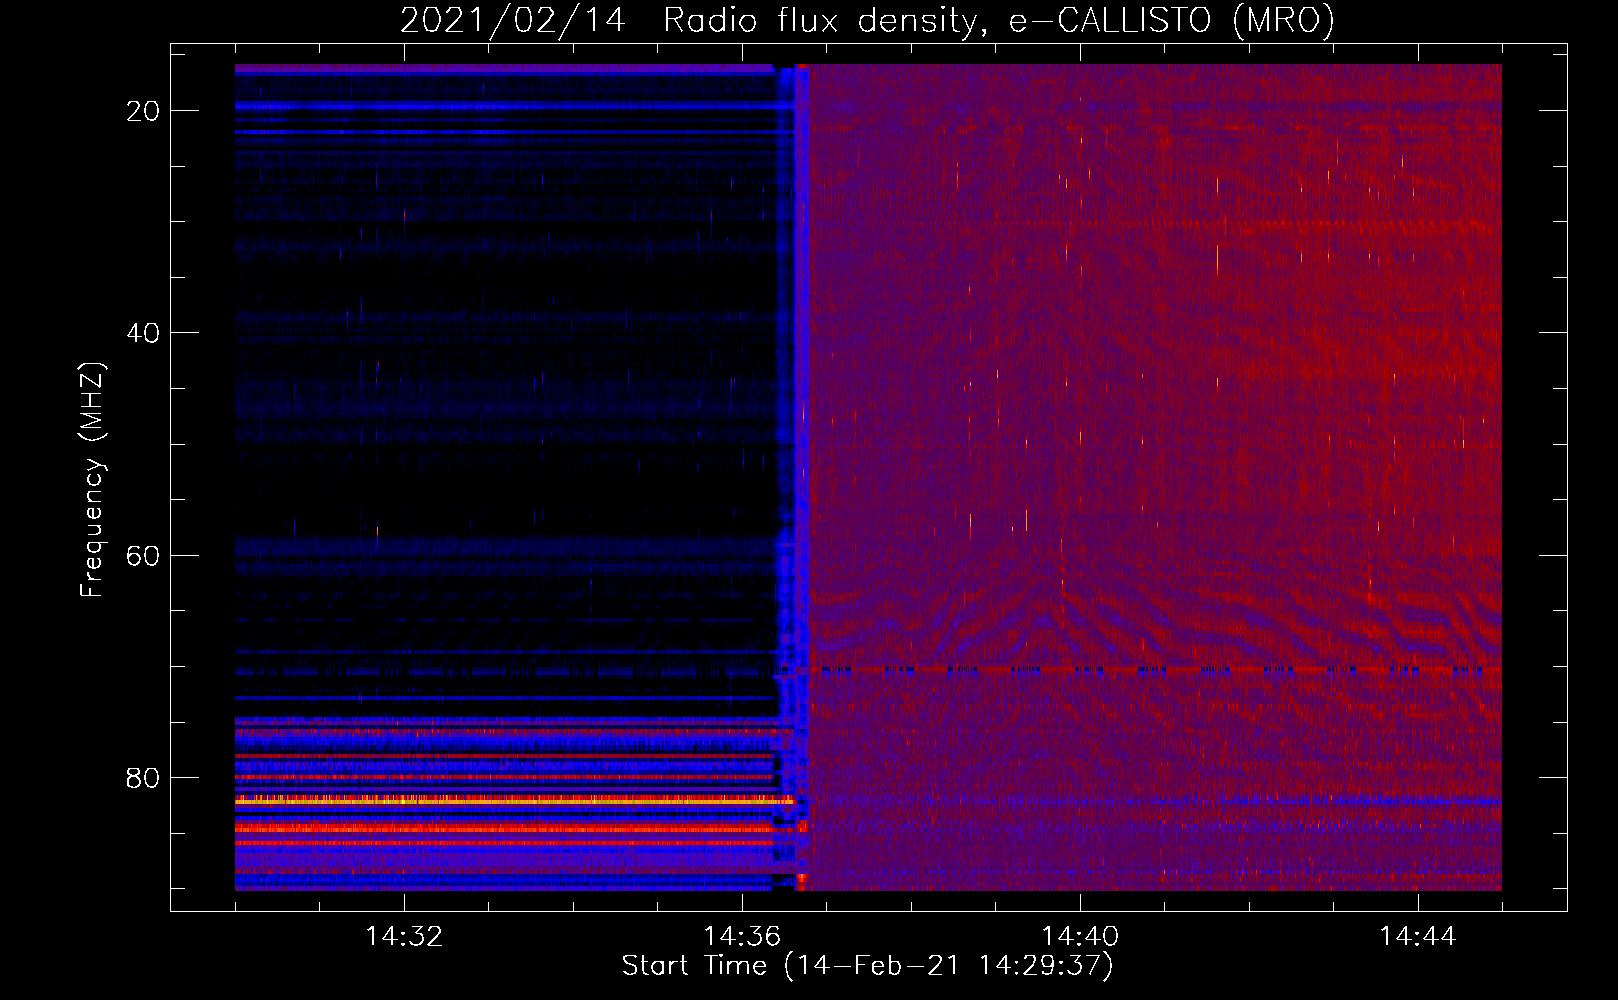Click the 60 MHz frequency tick label
Screen dimensions: 1618x1000
coord(143,555)
